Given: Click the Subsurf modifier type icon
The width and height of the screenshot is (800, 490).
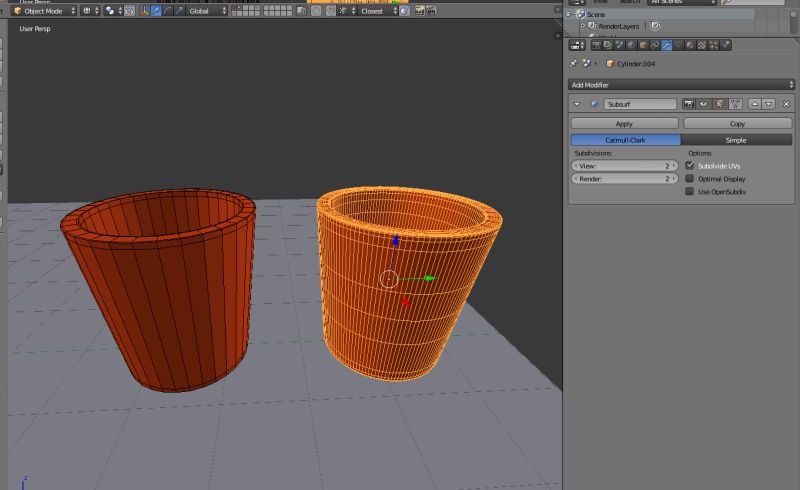Looking at the screenshot, I should click(594, 104).
